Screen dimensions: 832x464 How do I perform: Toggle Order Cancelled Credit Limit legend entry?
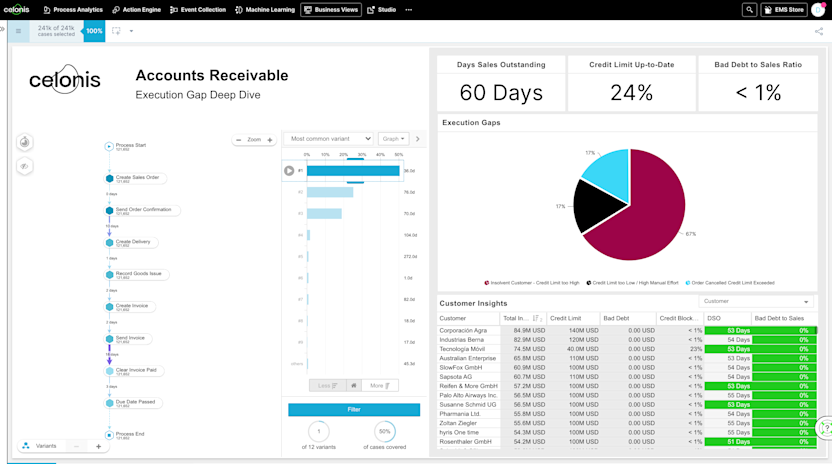coord(730,283)
